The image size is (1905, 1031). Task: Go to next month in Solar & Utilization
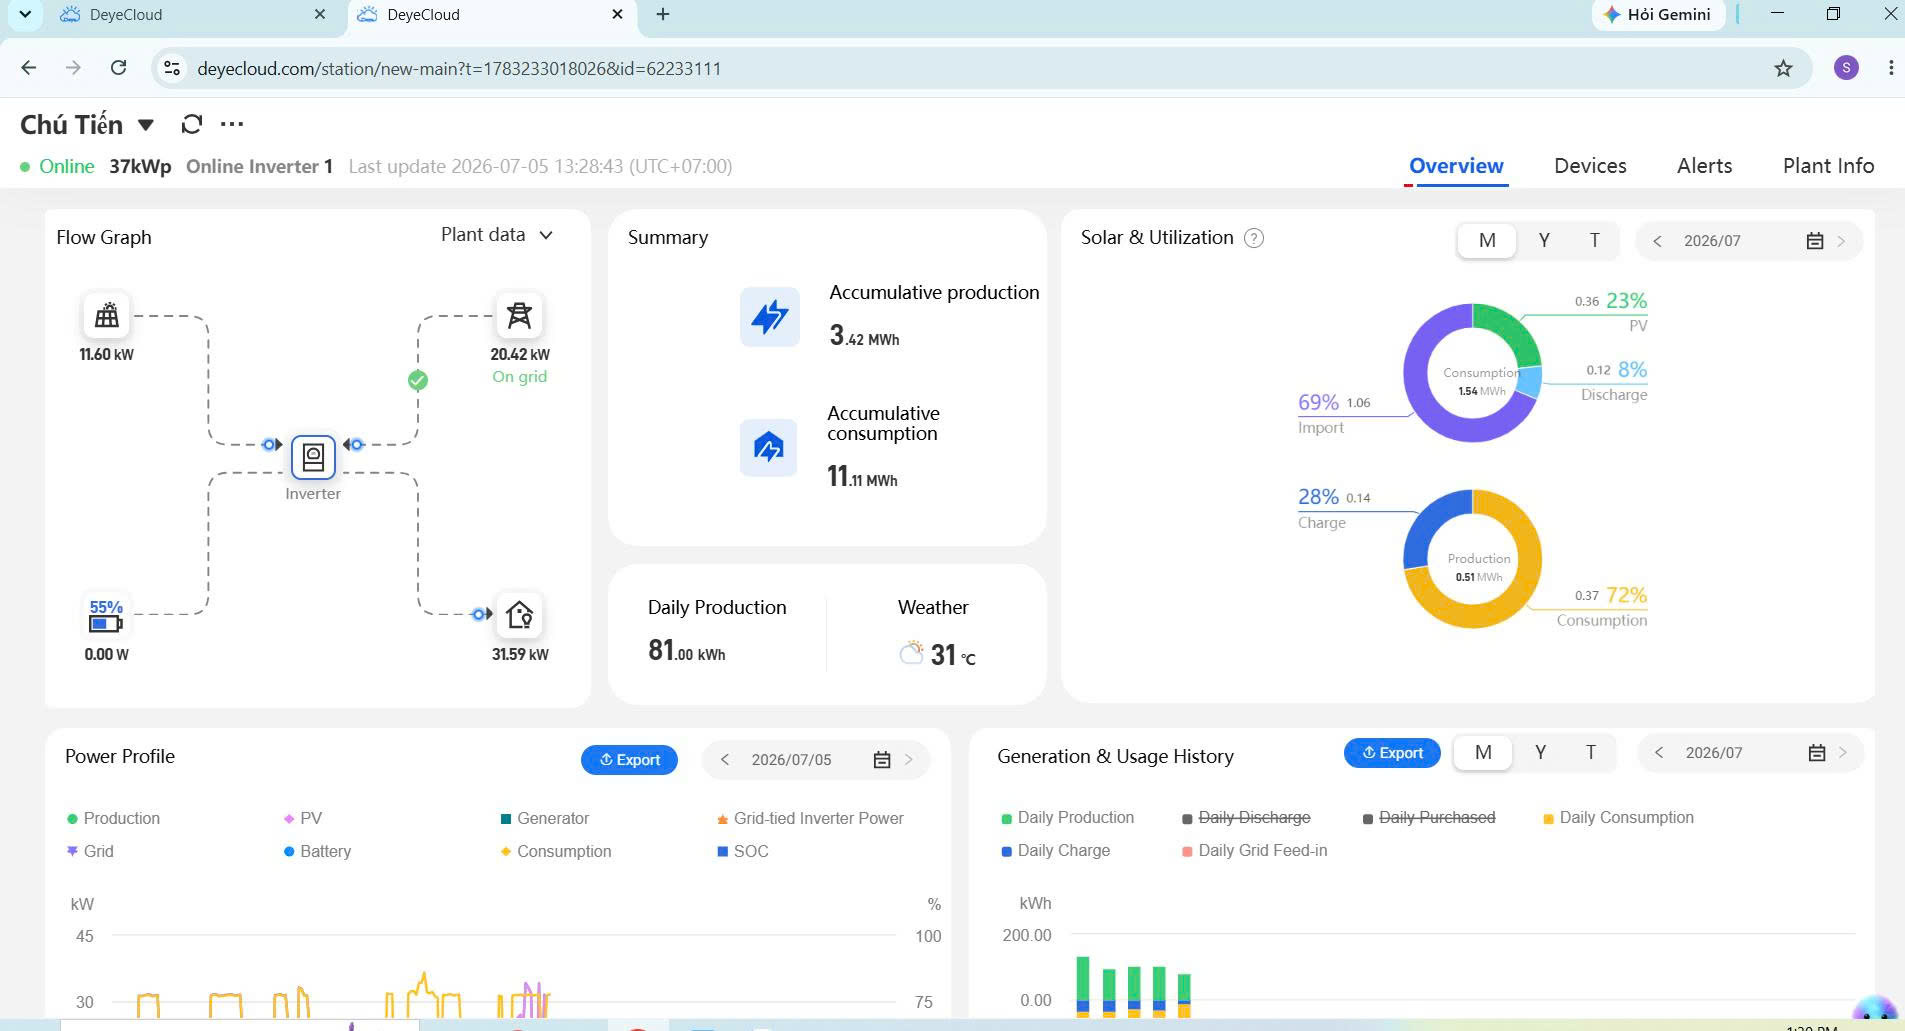pyautogui.click(x=1841, y=241)
